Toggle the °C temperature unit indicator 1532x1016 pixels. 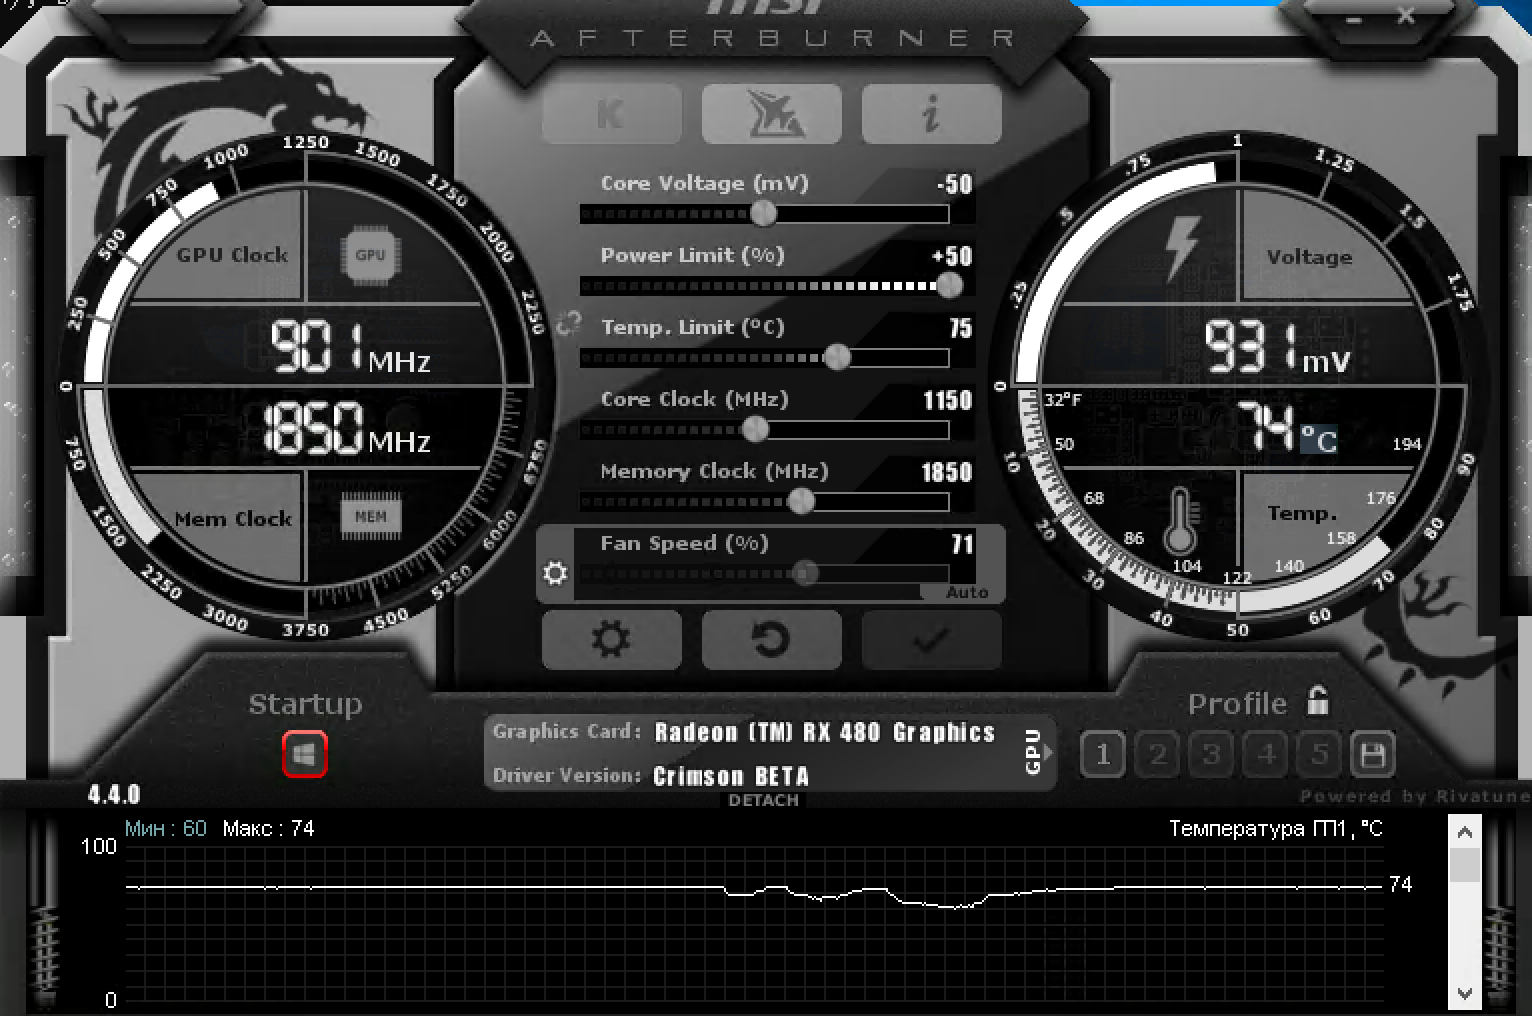(1318, 439)
